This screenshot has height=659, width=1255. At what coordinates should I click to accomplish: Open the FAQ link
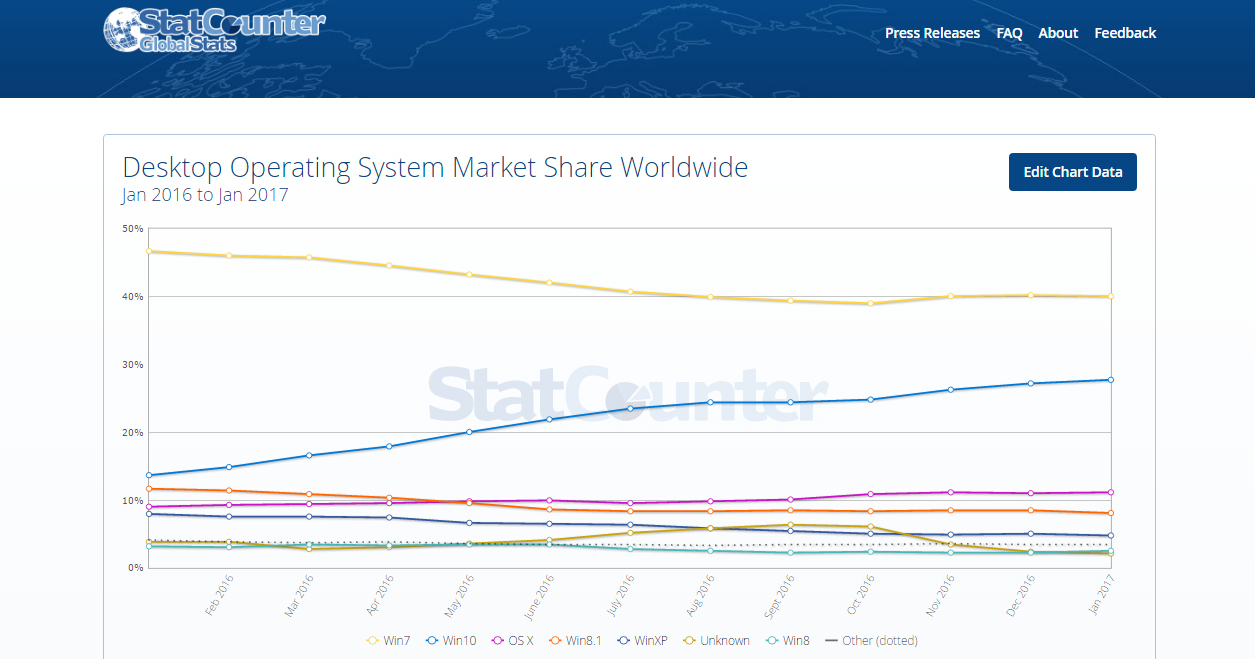(1009, 33)
